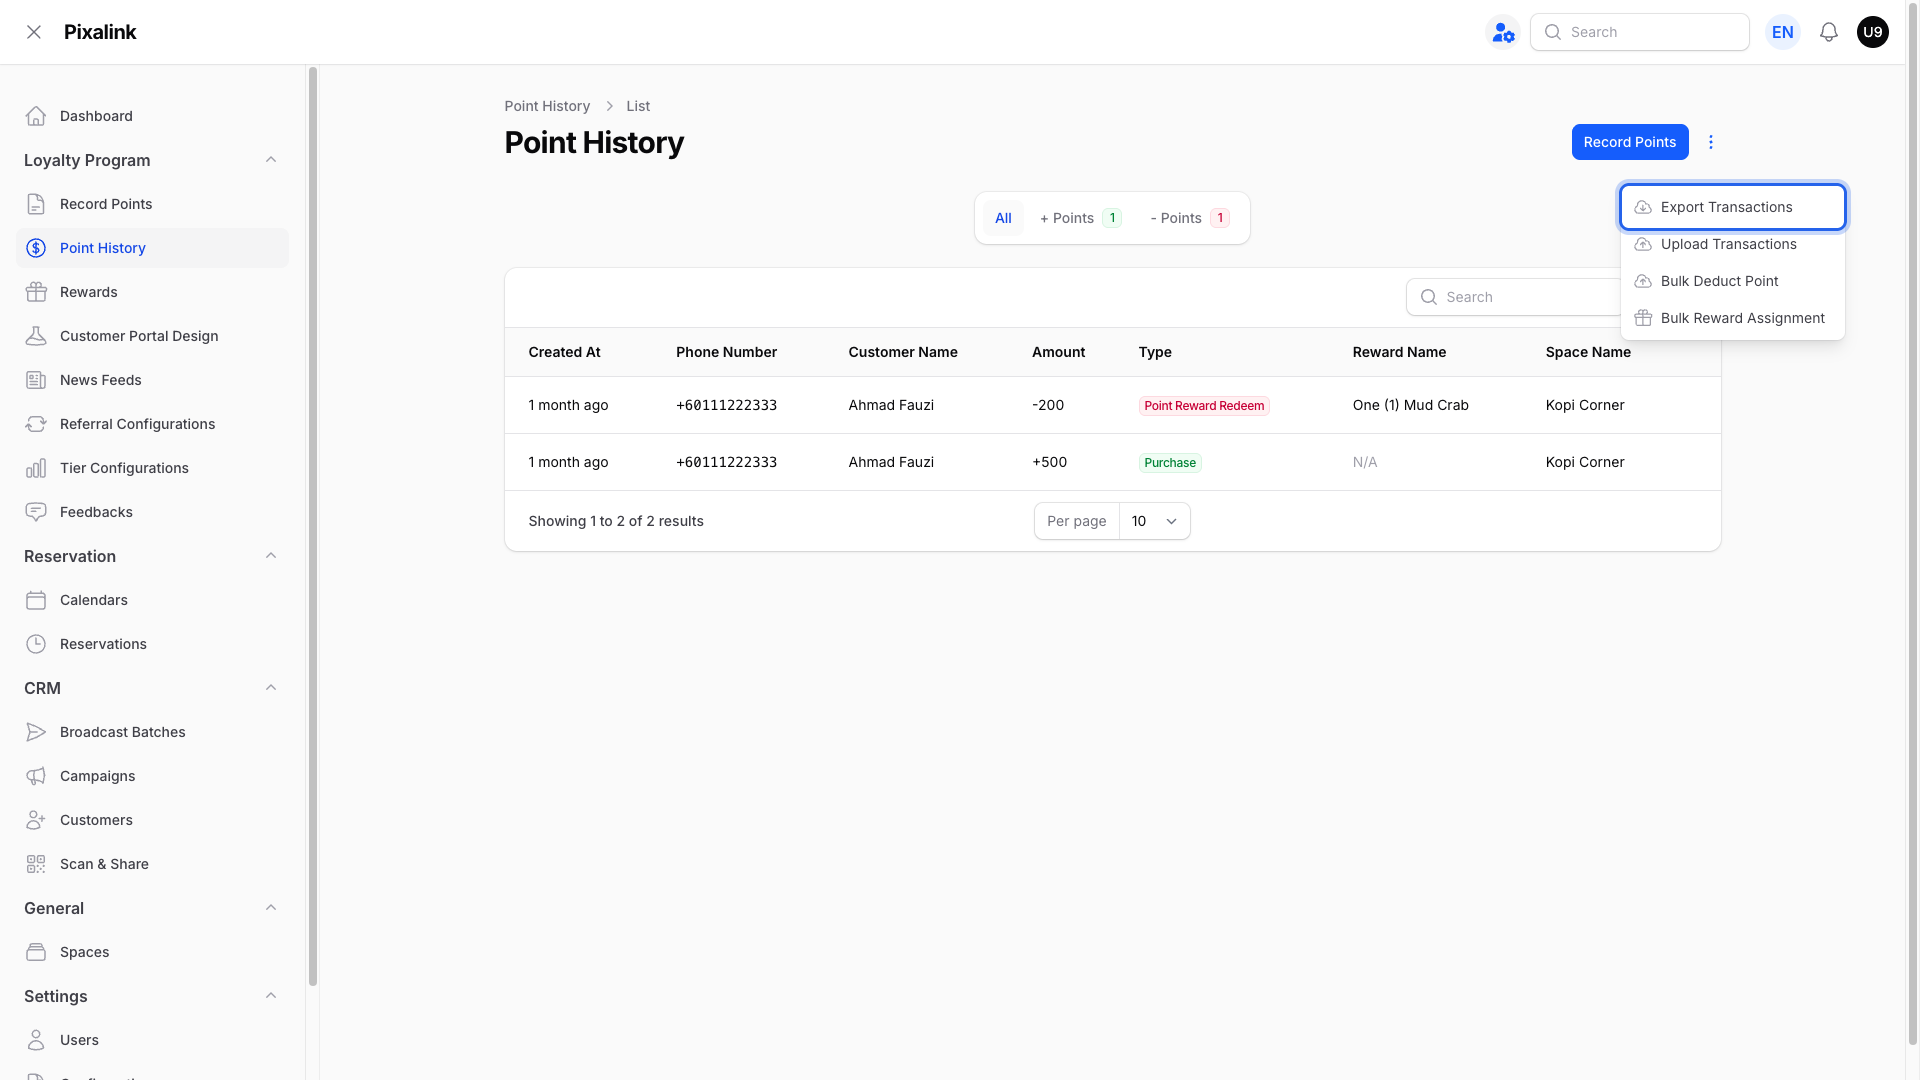Click the global Search field in top bar
Image resolution: width=1920 pixels, height=1080 pixels.
(x=1640, y=32)
